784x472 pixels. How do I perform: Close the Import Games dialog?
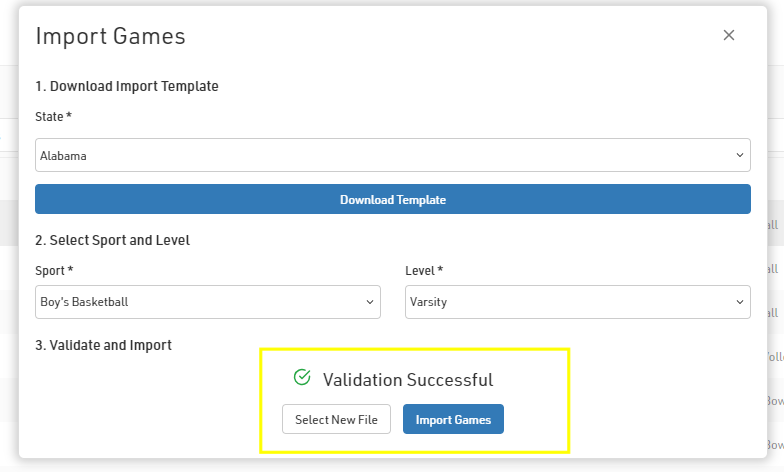pos(729,35)
